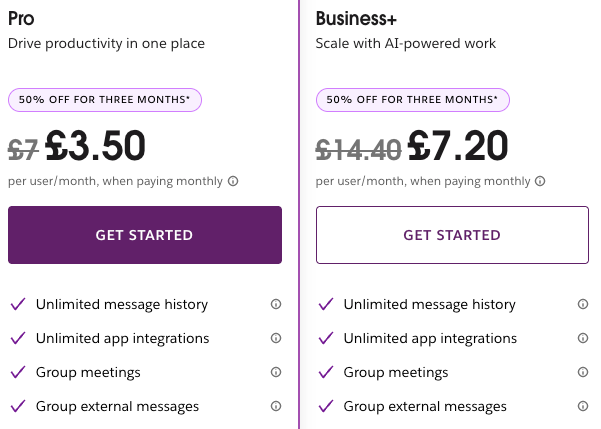Click Business+ plan Get Started button

pos(452,235)
